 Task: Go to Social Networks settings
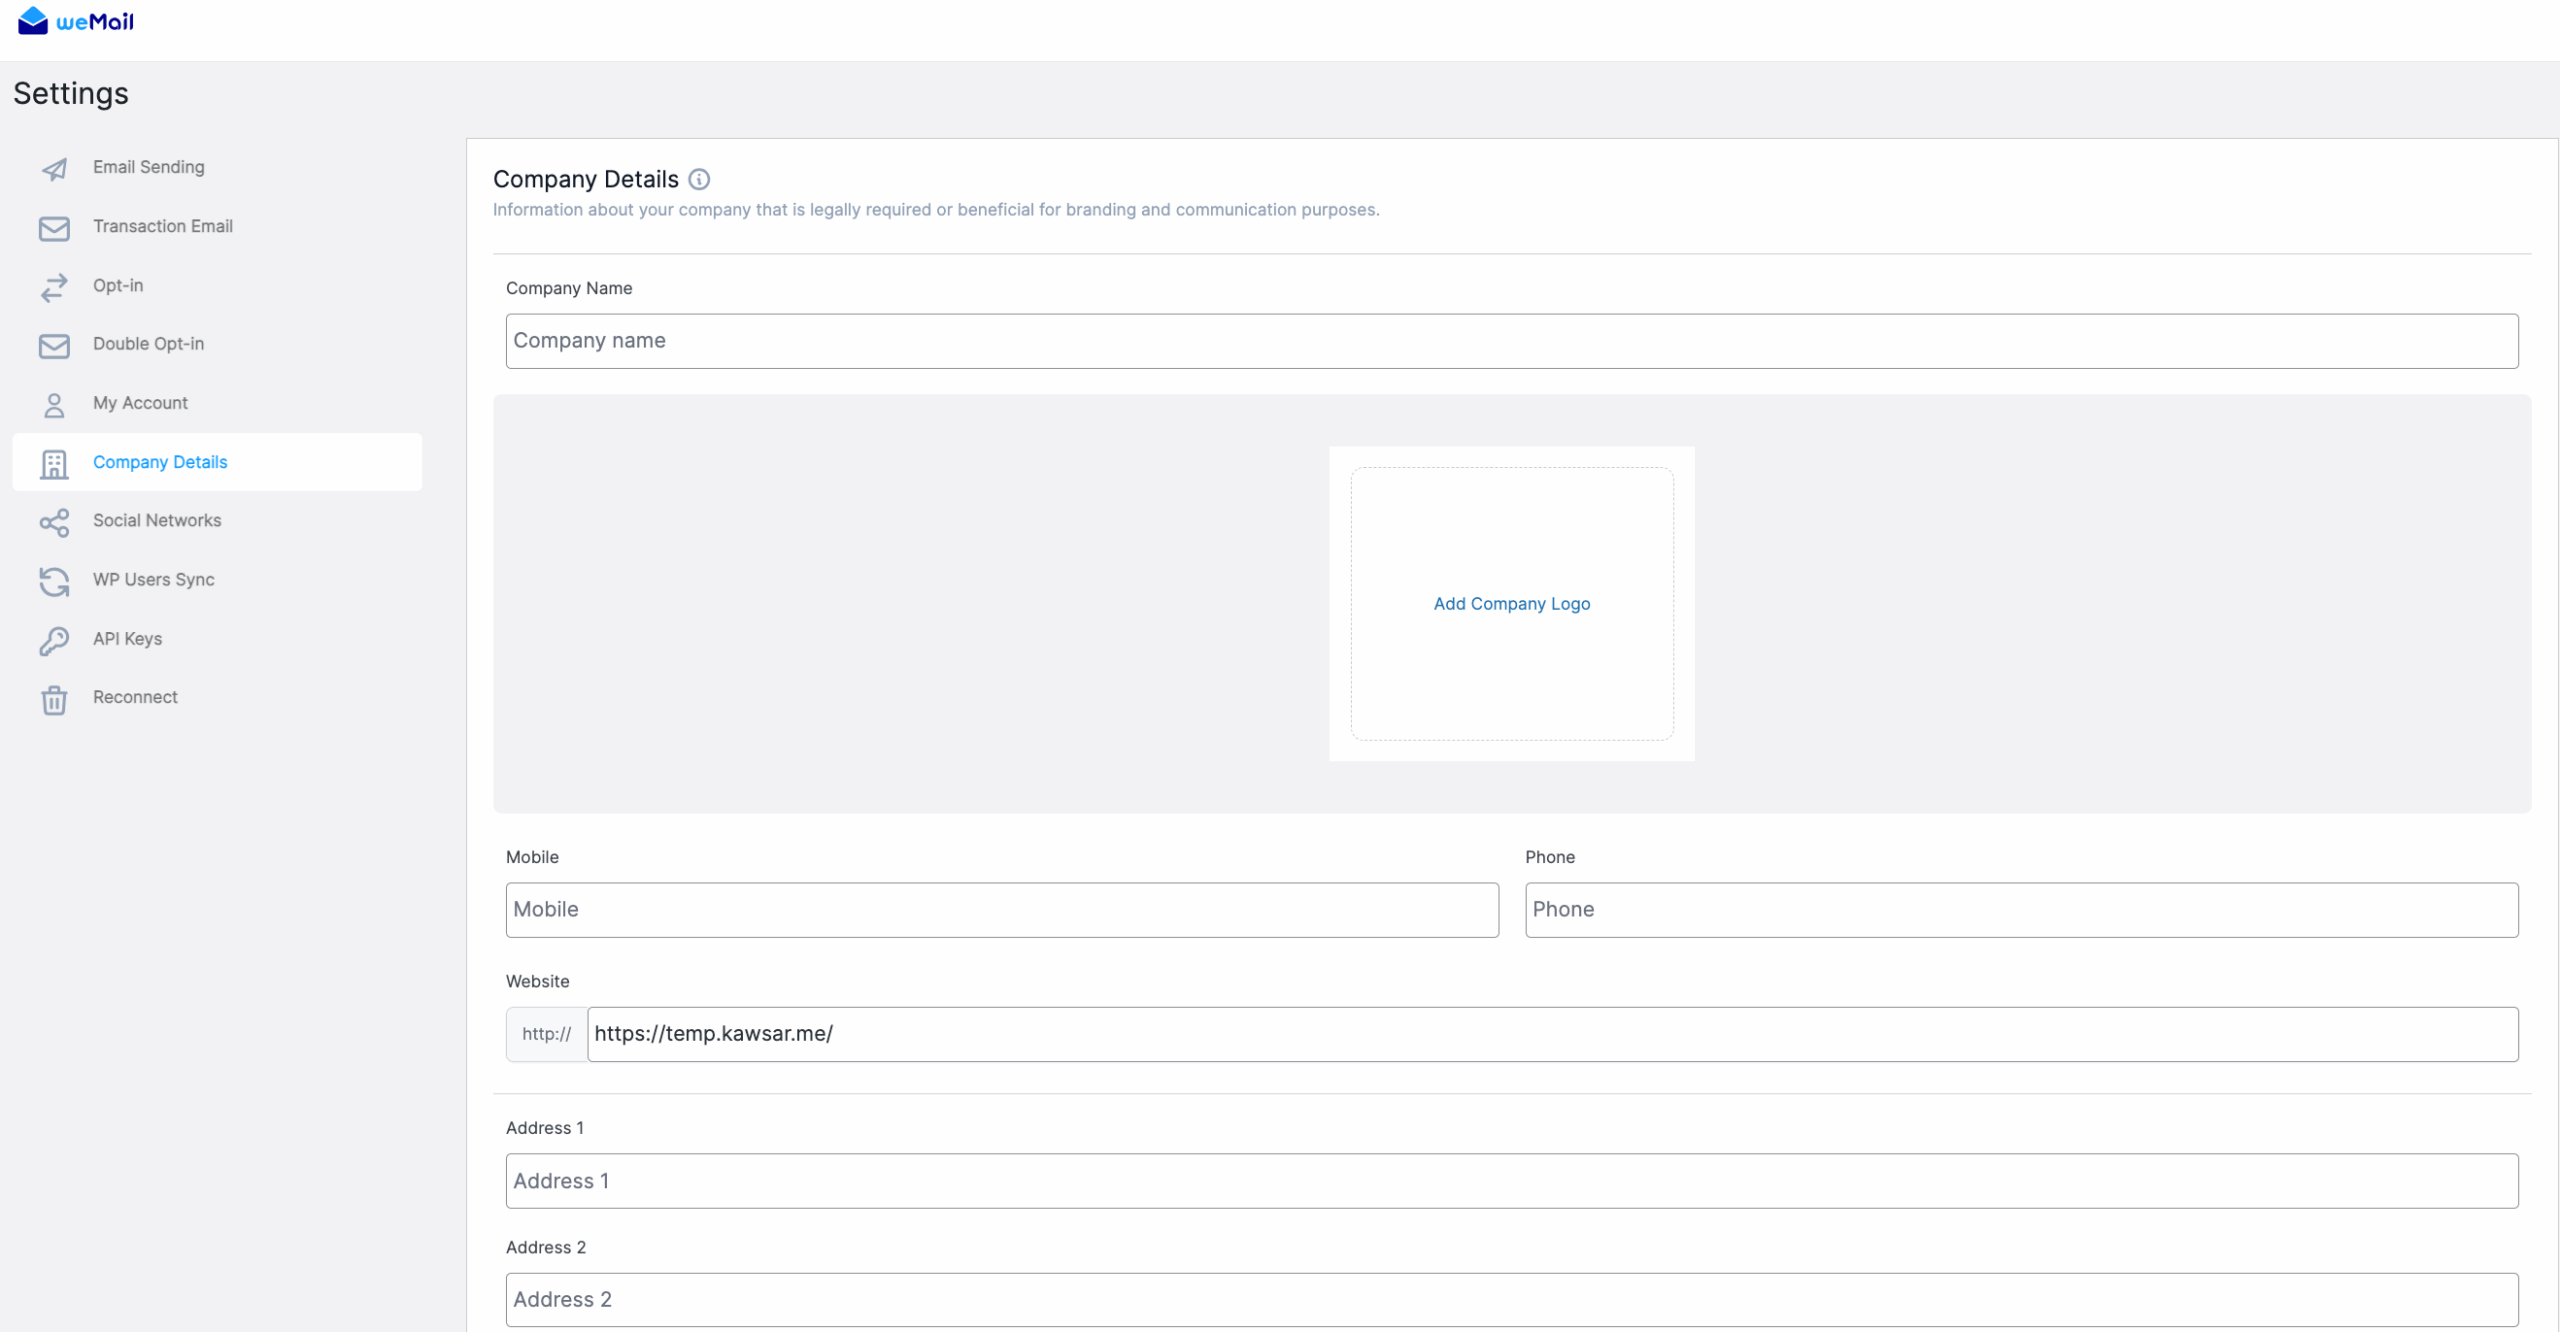[x=157, y=520]
